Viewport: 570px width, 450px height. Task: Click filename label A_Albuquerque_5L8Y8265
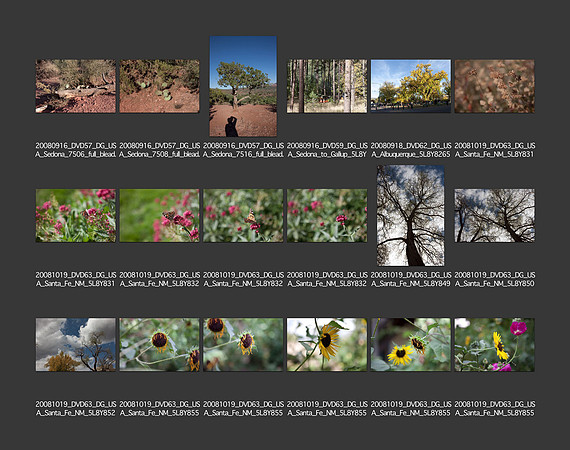tap(411, 154)
